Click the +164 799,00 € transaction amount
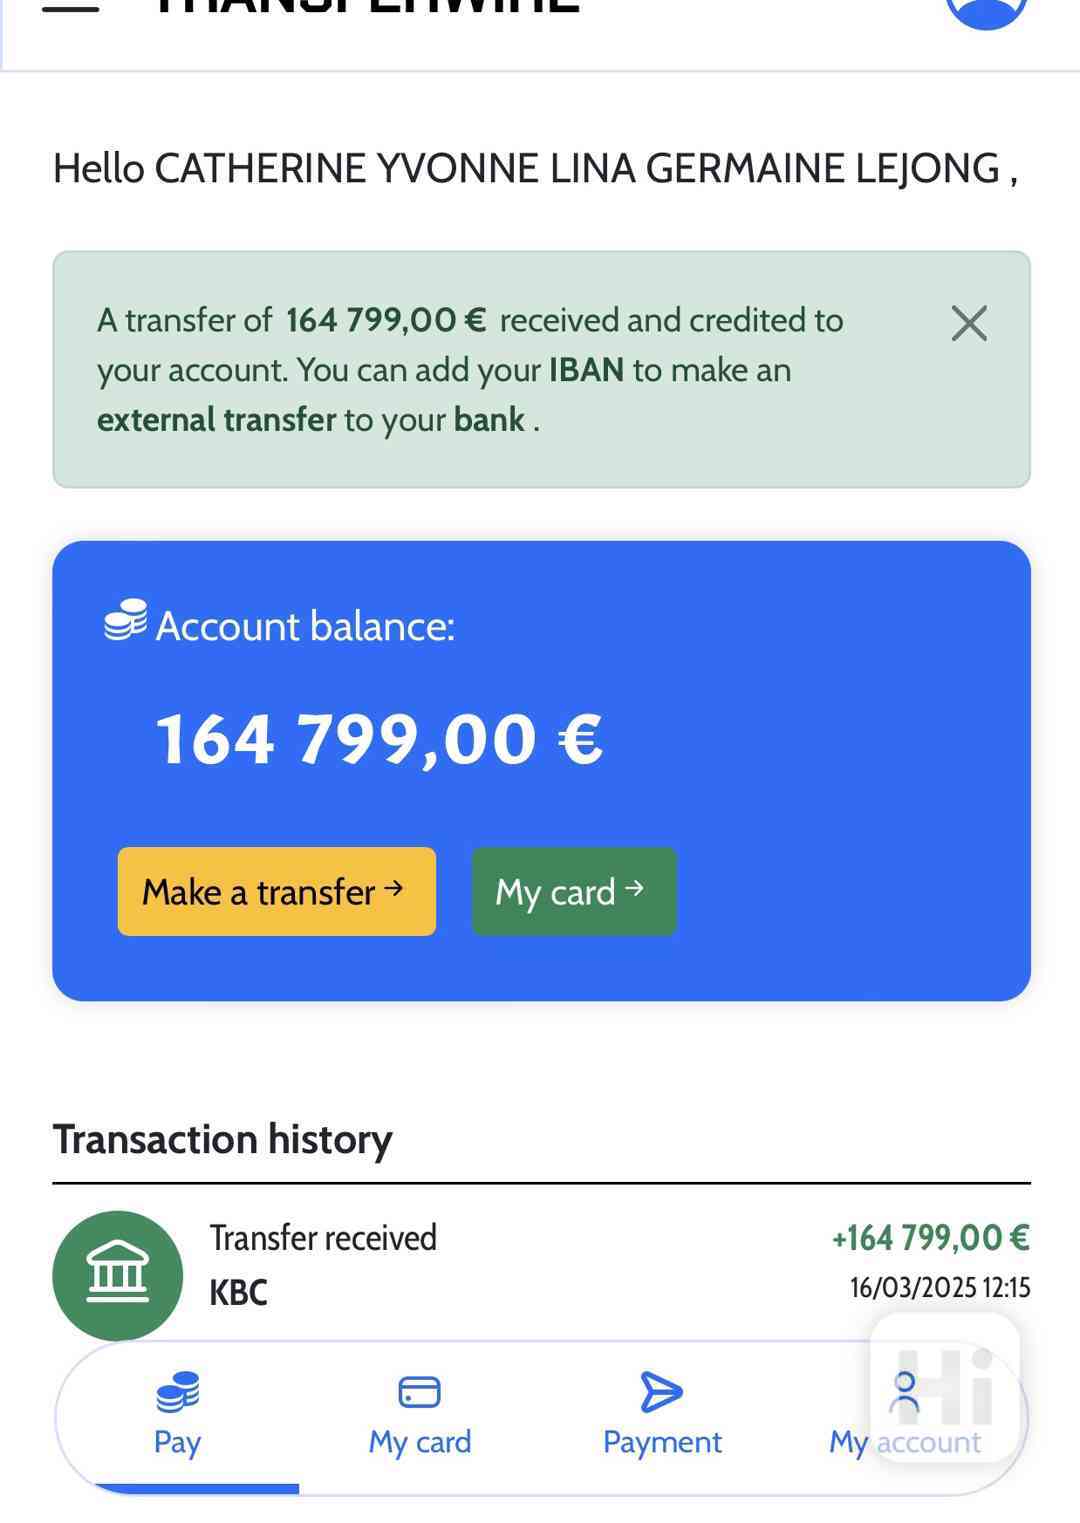Viewport: 1080px width, 1523px height. (x=930, y=1238)
